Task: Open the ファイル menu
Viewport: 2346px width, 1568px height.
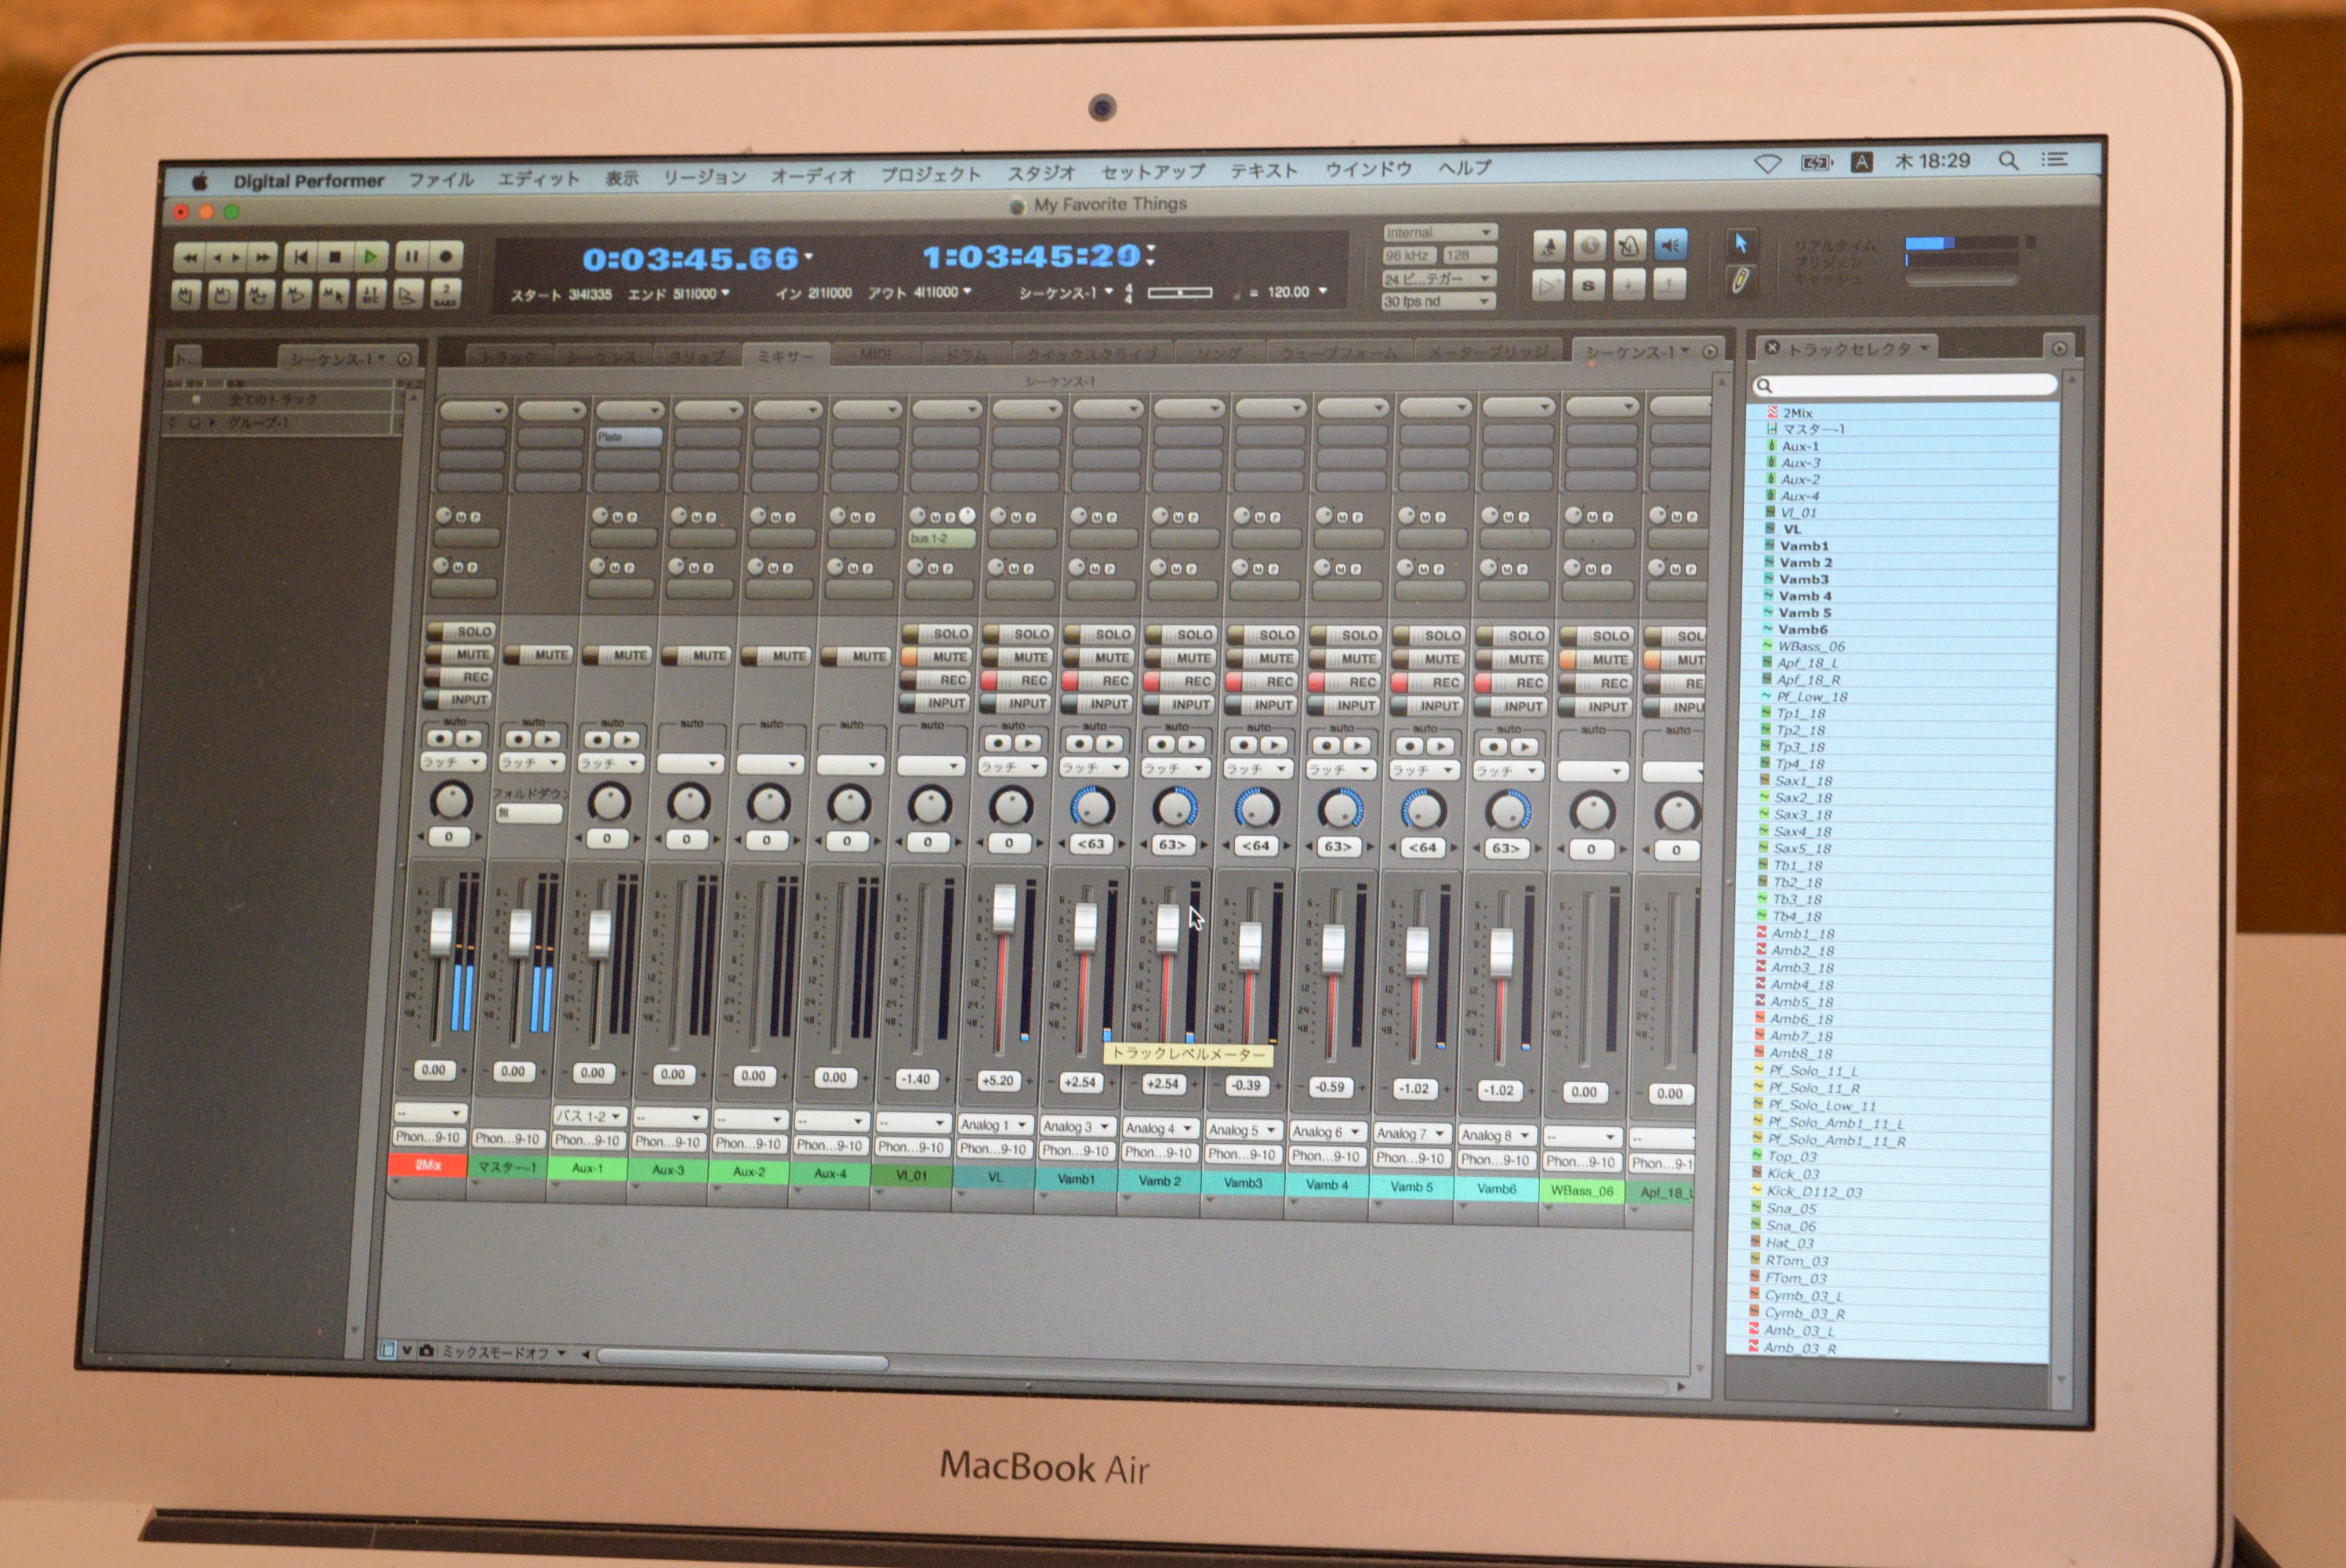Action: pyautogui.click(x=440, y=180)
